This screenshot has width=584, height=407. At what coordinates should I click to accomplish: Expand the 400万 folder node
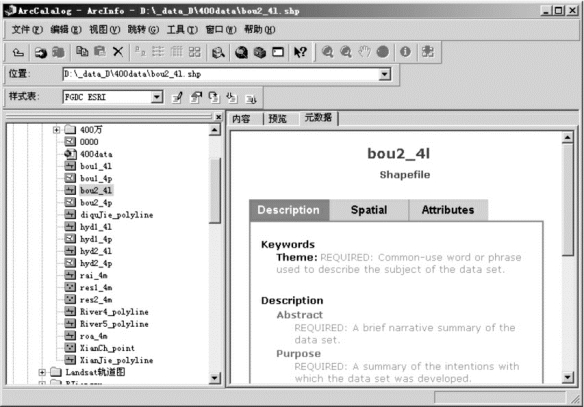[56, 130]
